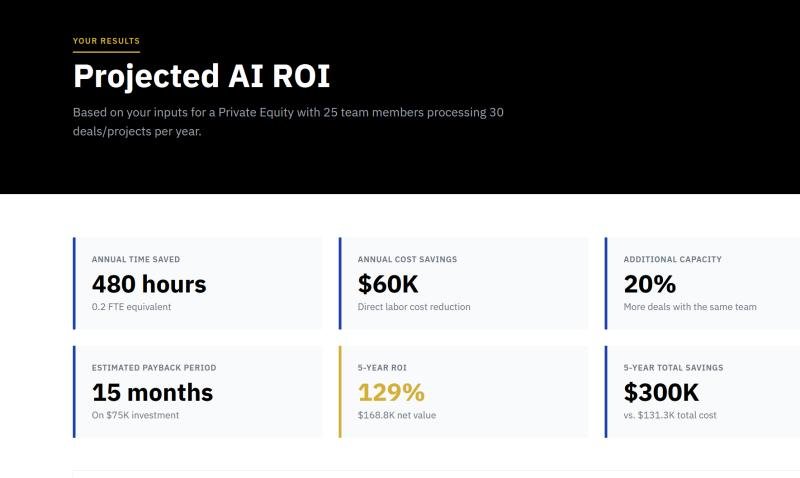Click the 'YOUR RESULTS' section label
800x478 pixels.
[x=106, y=41]
